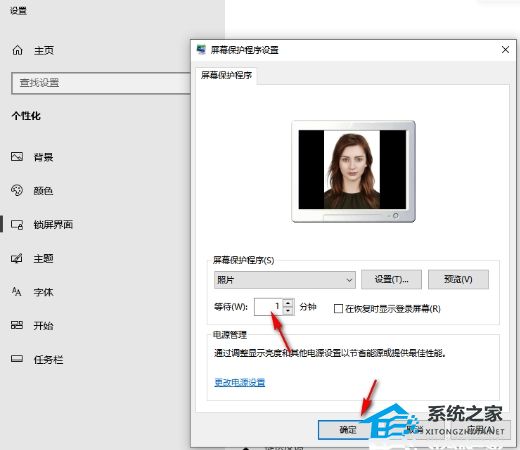Select the 锁屏界面 lock screen icon
The height and width of the screenshot is (450, 520).
click(x=17, y=224)
